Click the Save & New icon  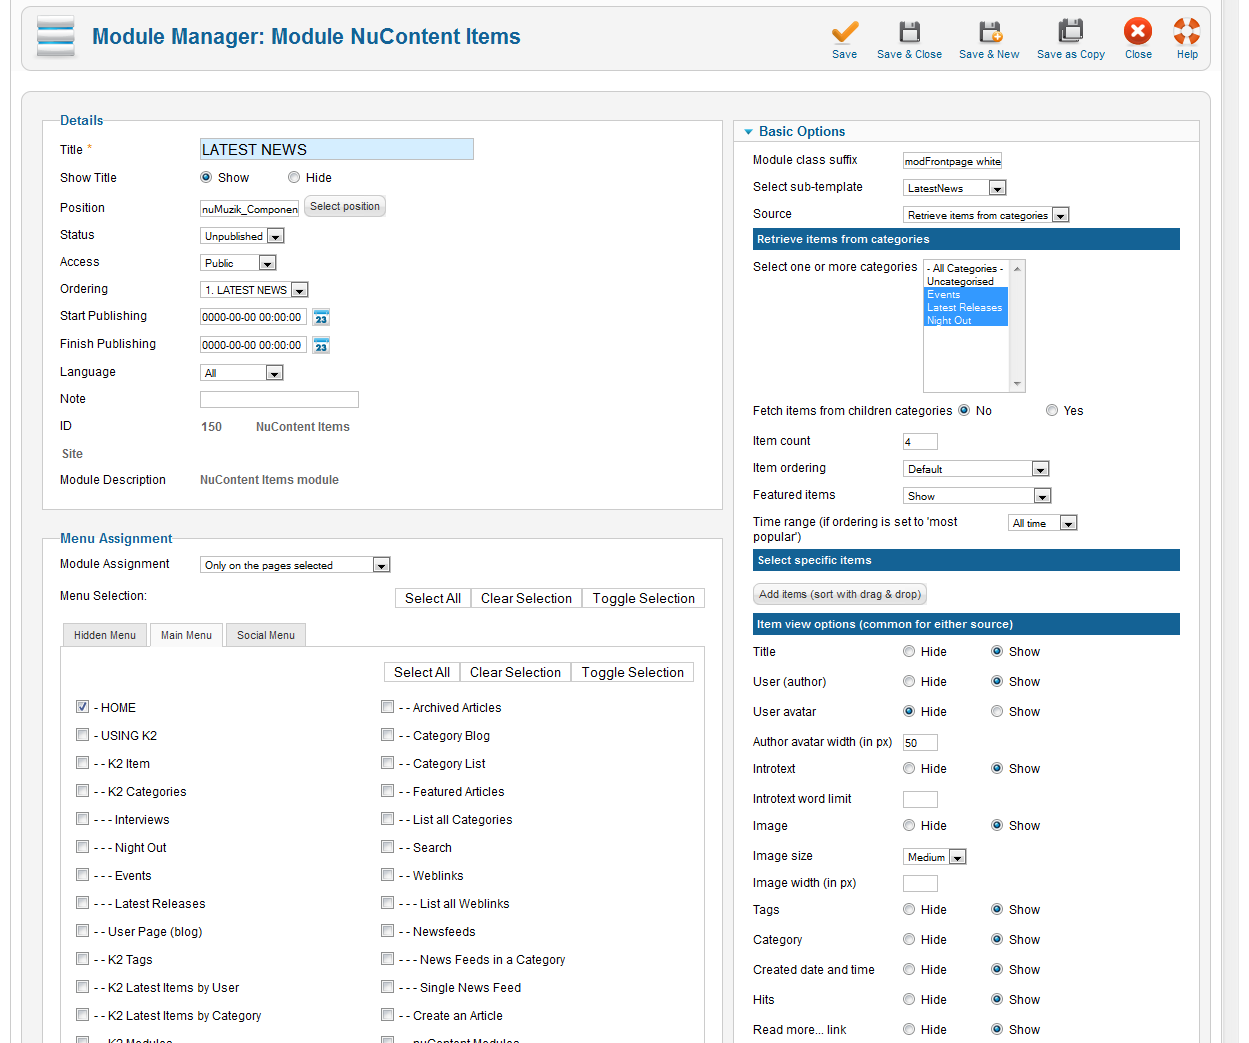[990, 32]
